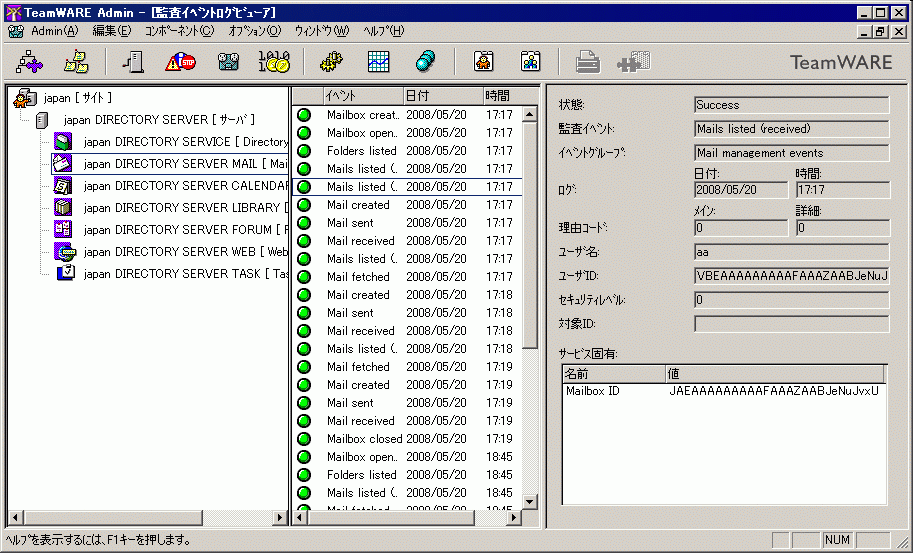Click tree pane horizontal scrollbar thumb

[x=113, y=517]
